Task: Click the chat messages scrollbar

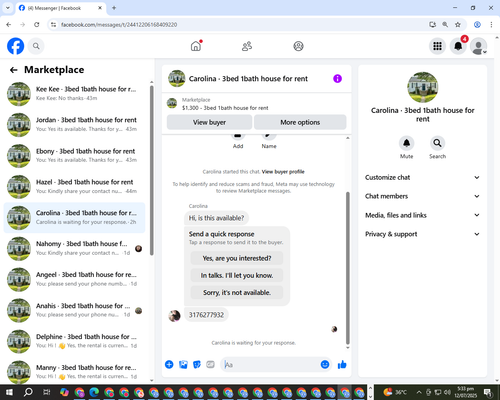Action: 348,268
